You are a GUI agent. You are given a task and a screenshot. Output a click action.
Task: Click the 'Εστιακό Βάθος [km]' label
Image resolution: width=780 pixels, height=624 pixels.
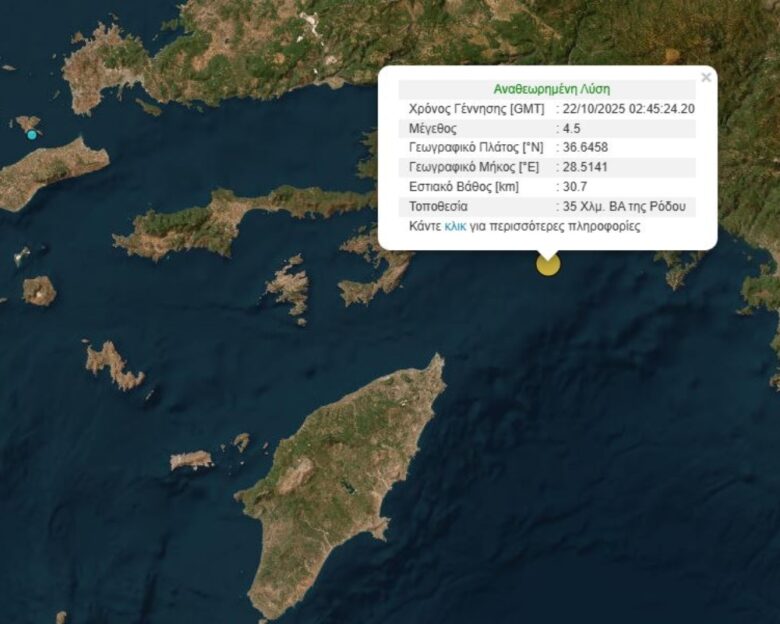click(462, 187)
